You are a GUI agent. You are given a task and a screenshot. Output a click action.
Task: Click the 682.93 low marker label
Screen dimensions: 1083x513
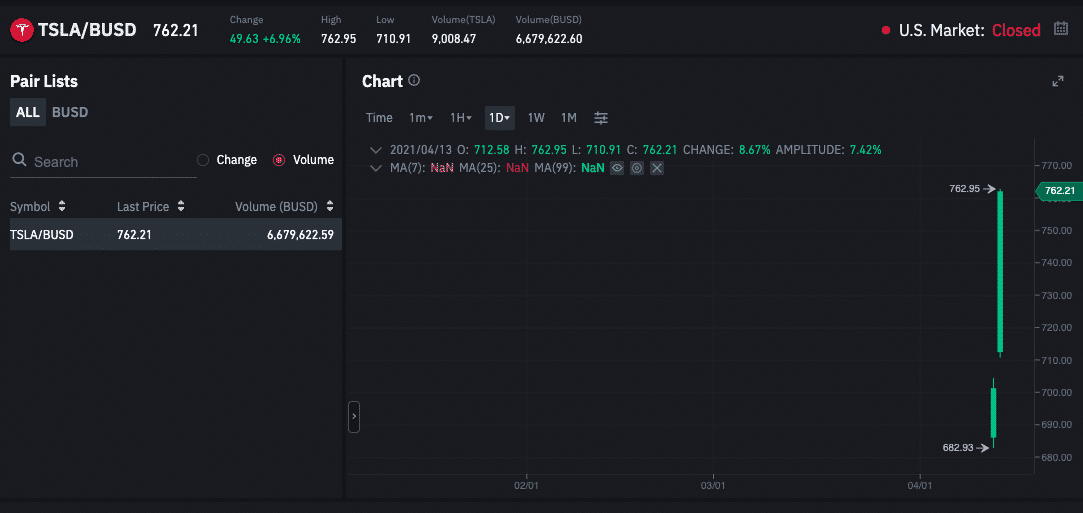pos(957,447)
